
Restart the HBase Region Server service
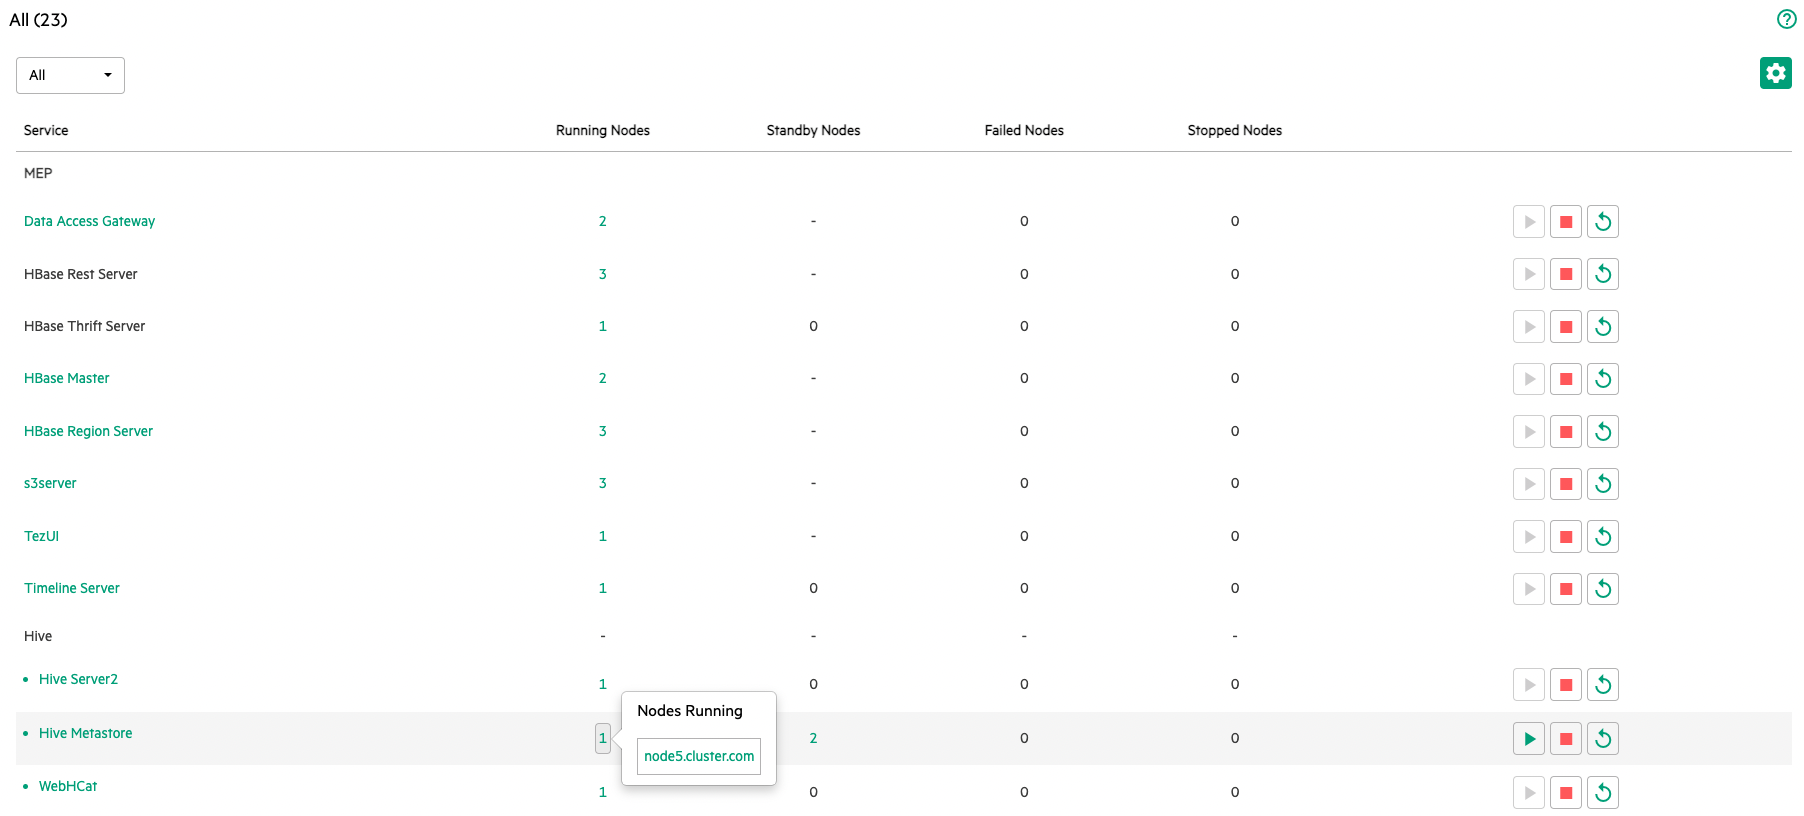(x=1602, y=432)
